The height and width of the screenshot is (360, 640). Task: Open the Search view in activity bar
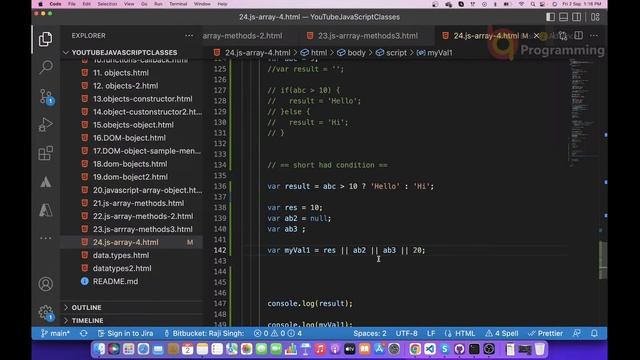point(46,67)
